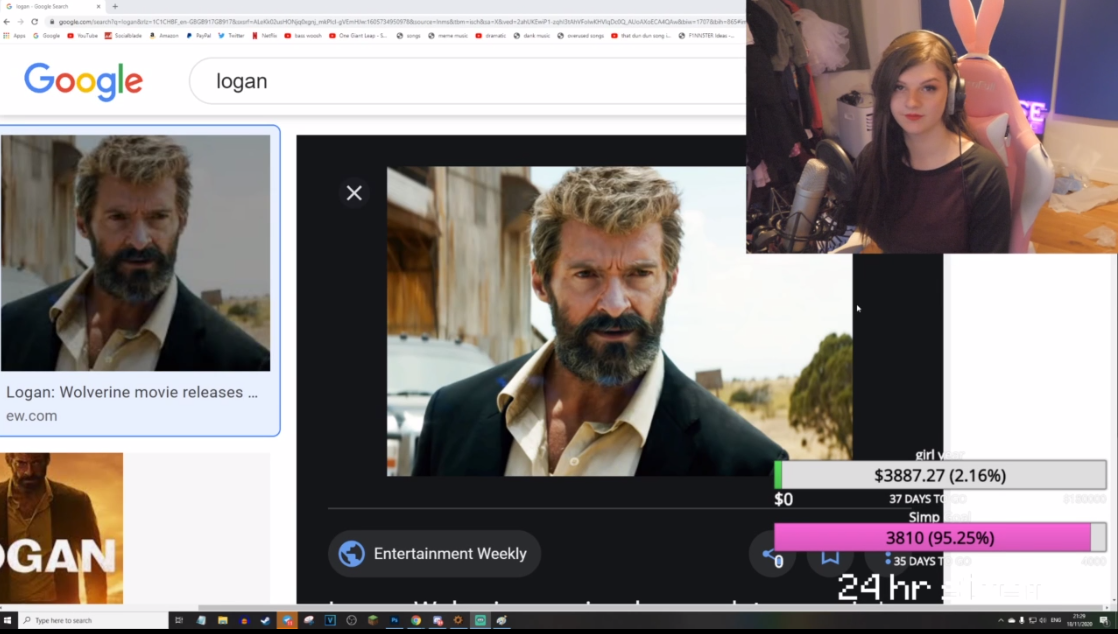Screen dimensions: 1118x634
Task: Open OBS Studio from the taskbar
Action: point(352,620)
